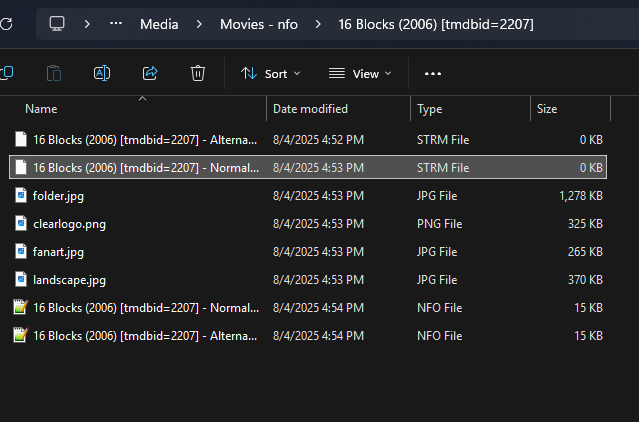Click the Paste clipboard icon
This screenshot has width=639, height=422.
pyautogui.click(x=54, y=73)
